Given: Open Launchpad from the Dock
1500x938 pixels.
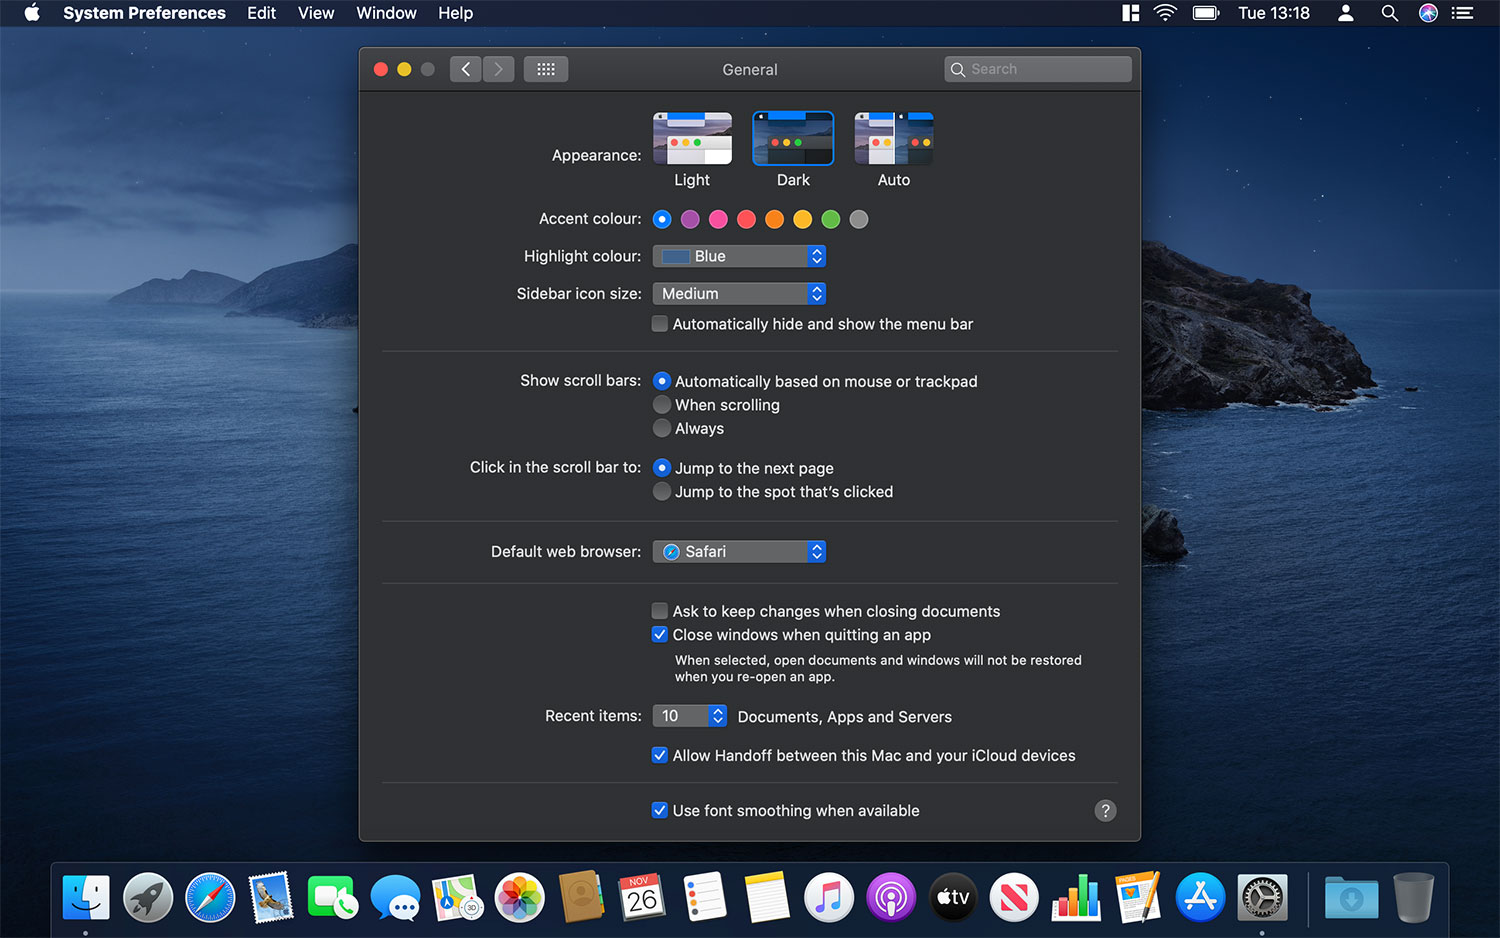Looking at the screenshot, I should [x=148, y=897].
